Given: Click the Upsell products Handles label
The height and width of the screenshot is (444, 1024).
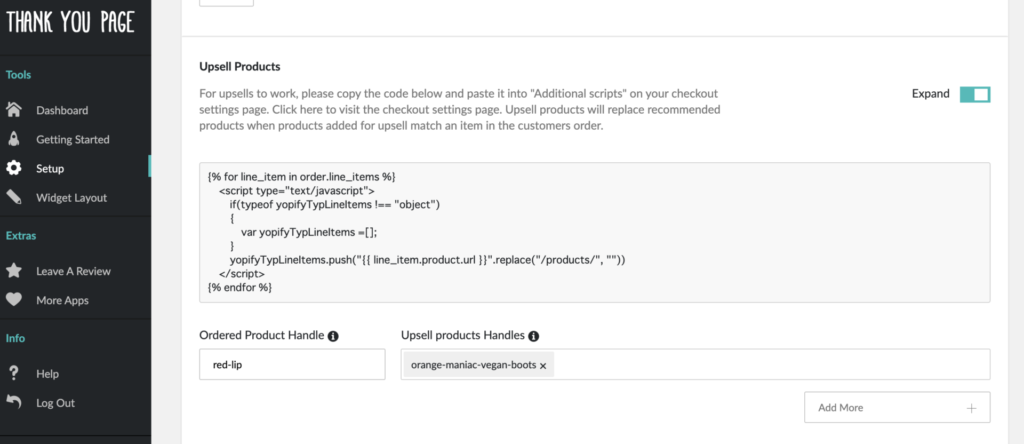Looking at the screenshot, I should click(463, 336).
